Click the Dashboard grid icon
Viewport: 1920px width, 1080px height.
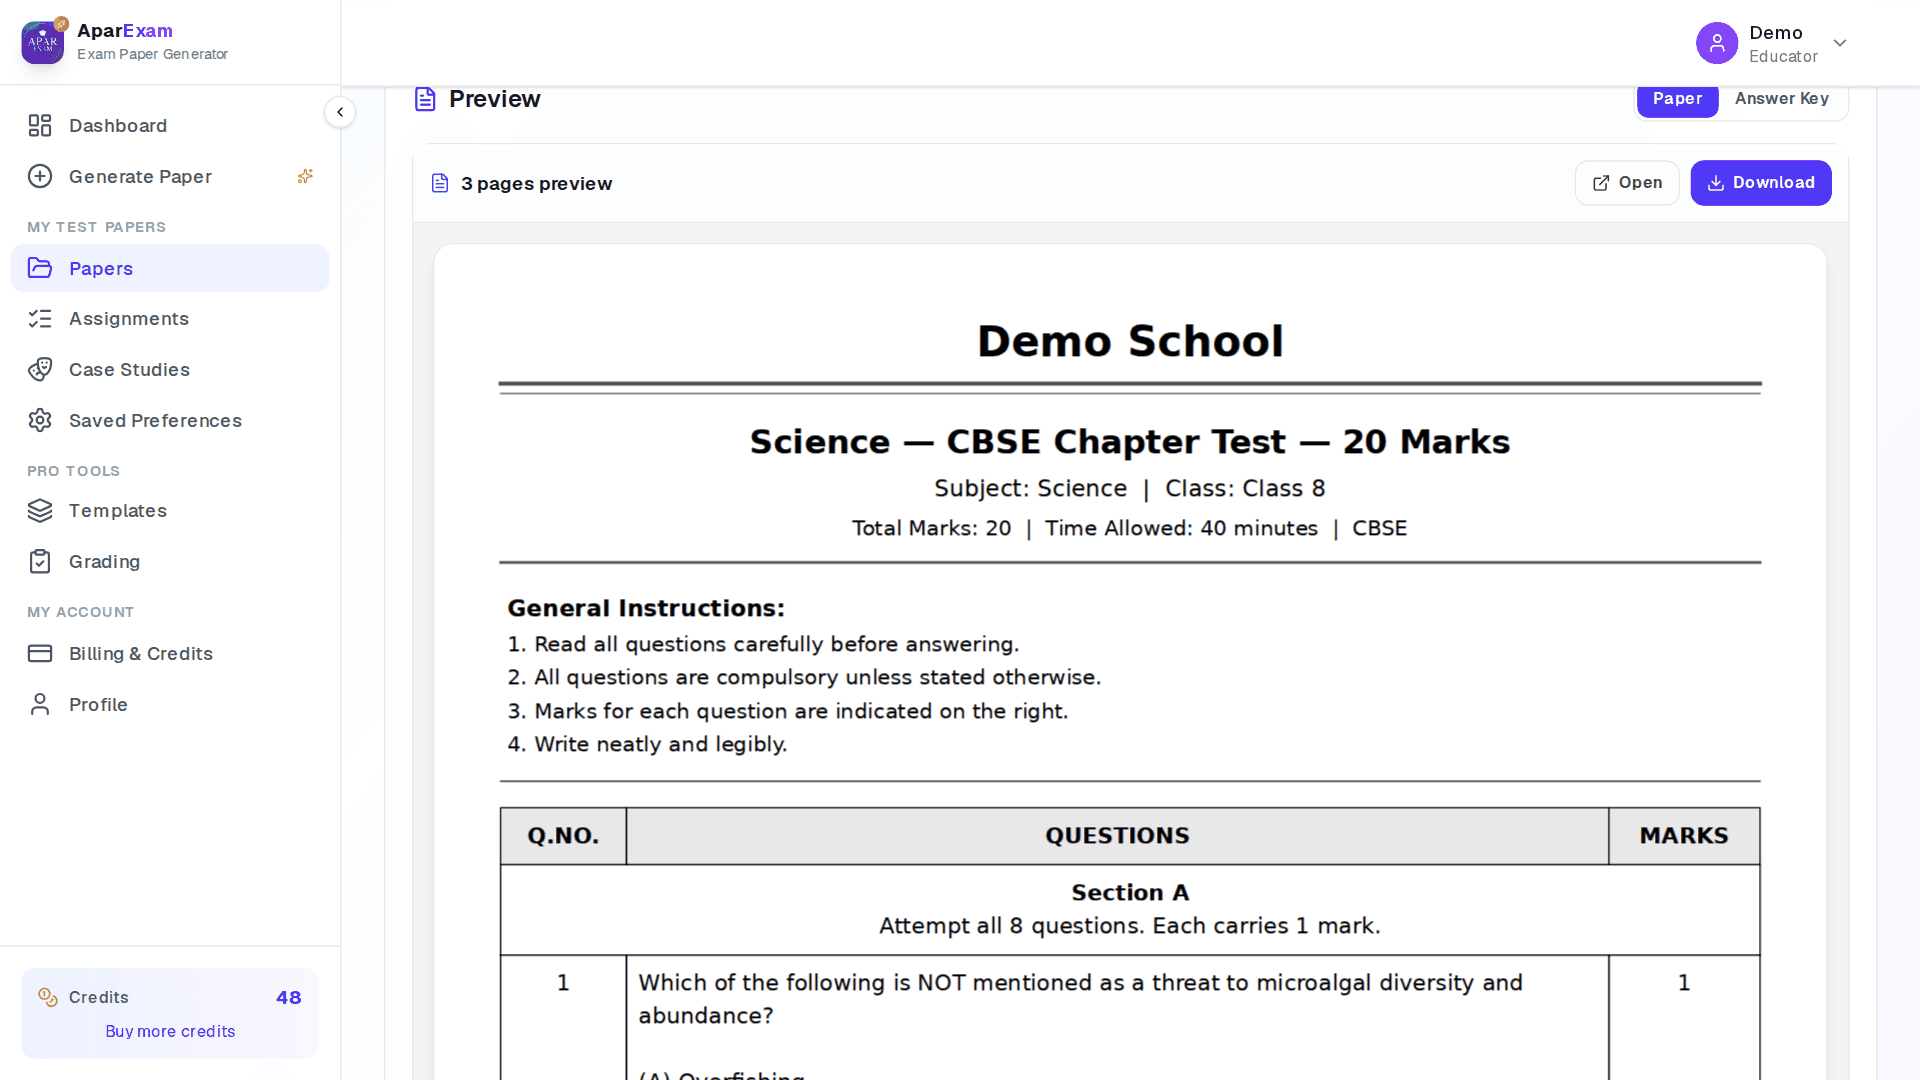pos(40,126)
